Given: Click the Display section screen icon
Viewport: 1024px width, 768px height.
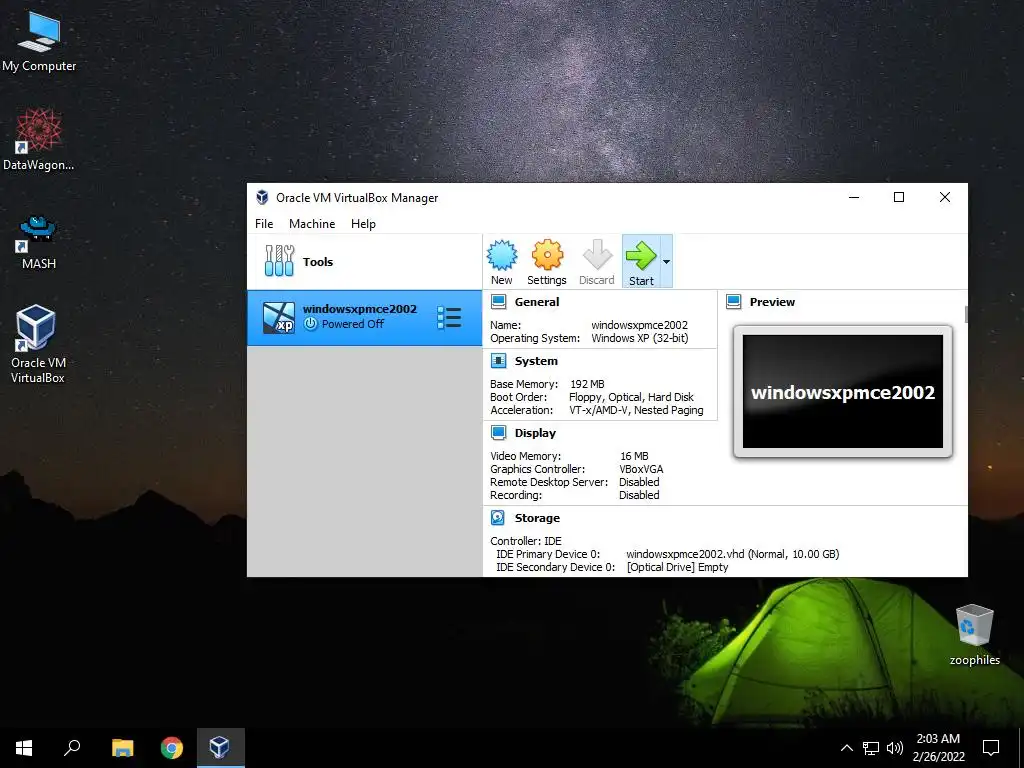Looking at the screenshot, I should tap(498, 433).
